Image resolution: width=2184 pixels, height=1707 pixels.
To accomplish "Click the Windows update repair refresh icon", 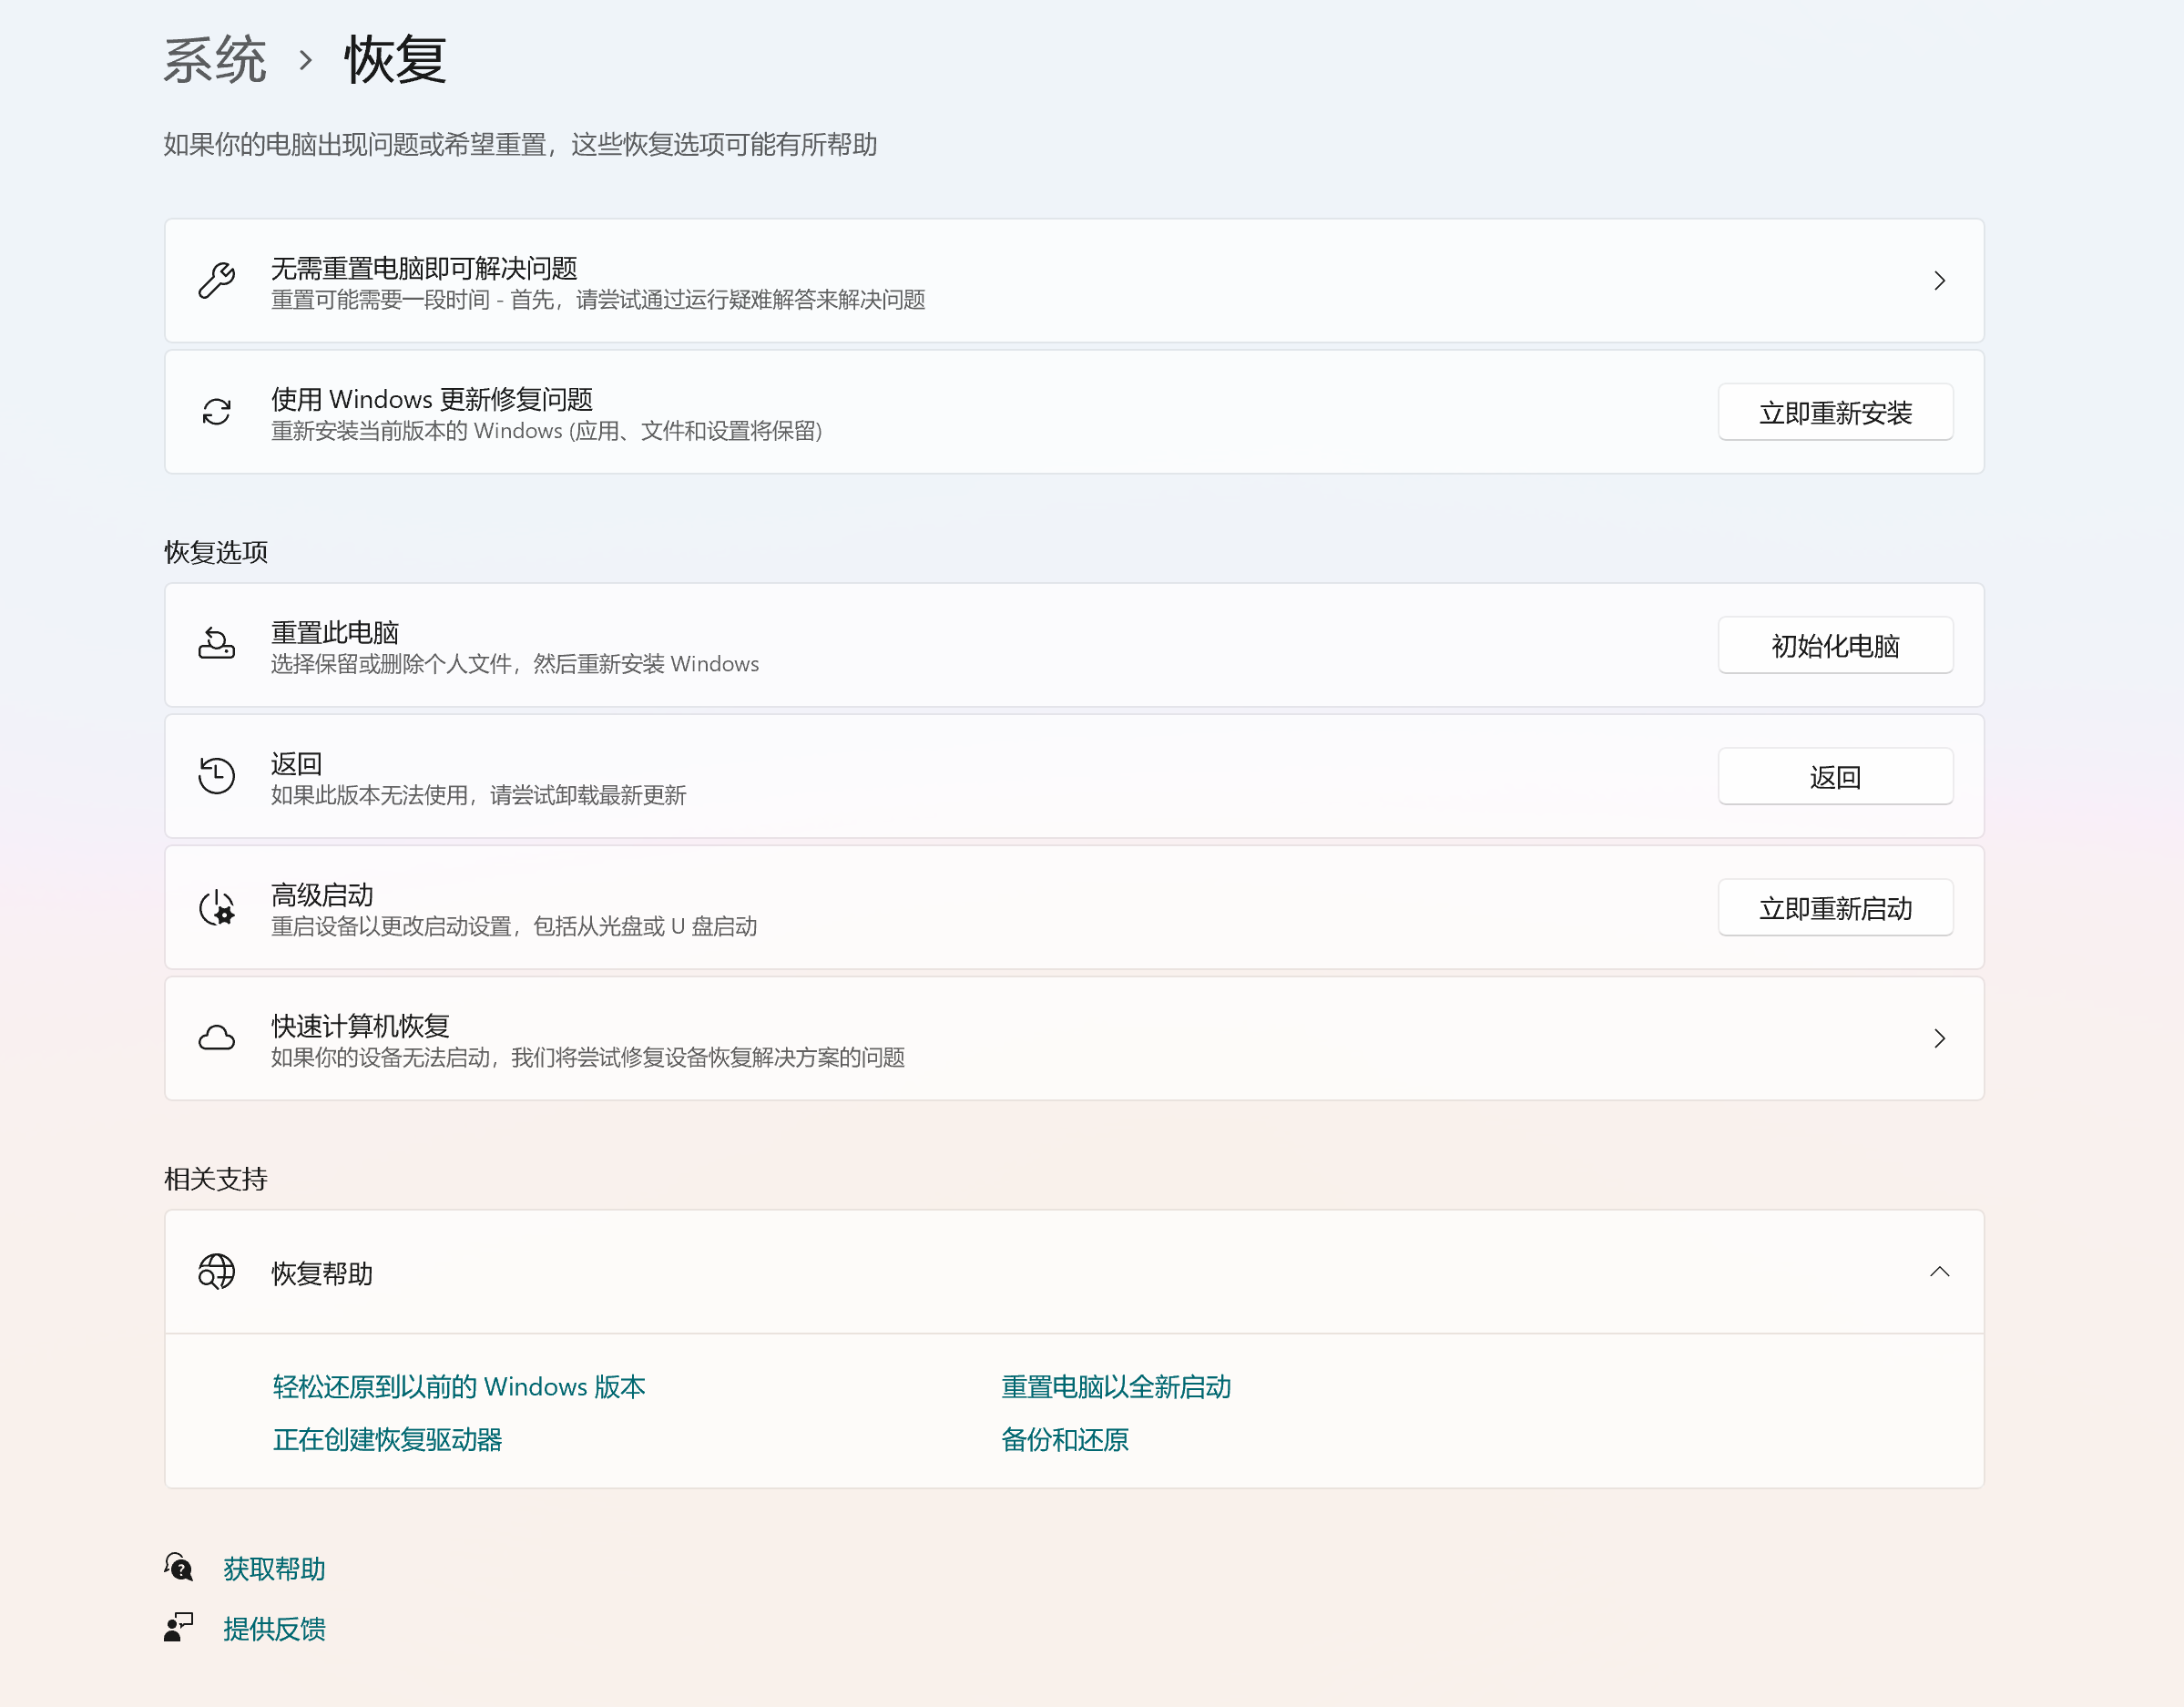I will (216, 412).
